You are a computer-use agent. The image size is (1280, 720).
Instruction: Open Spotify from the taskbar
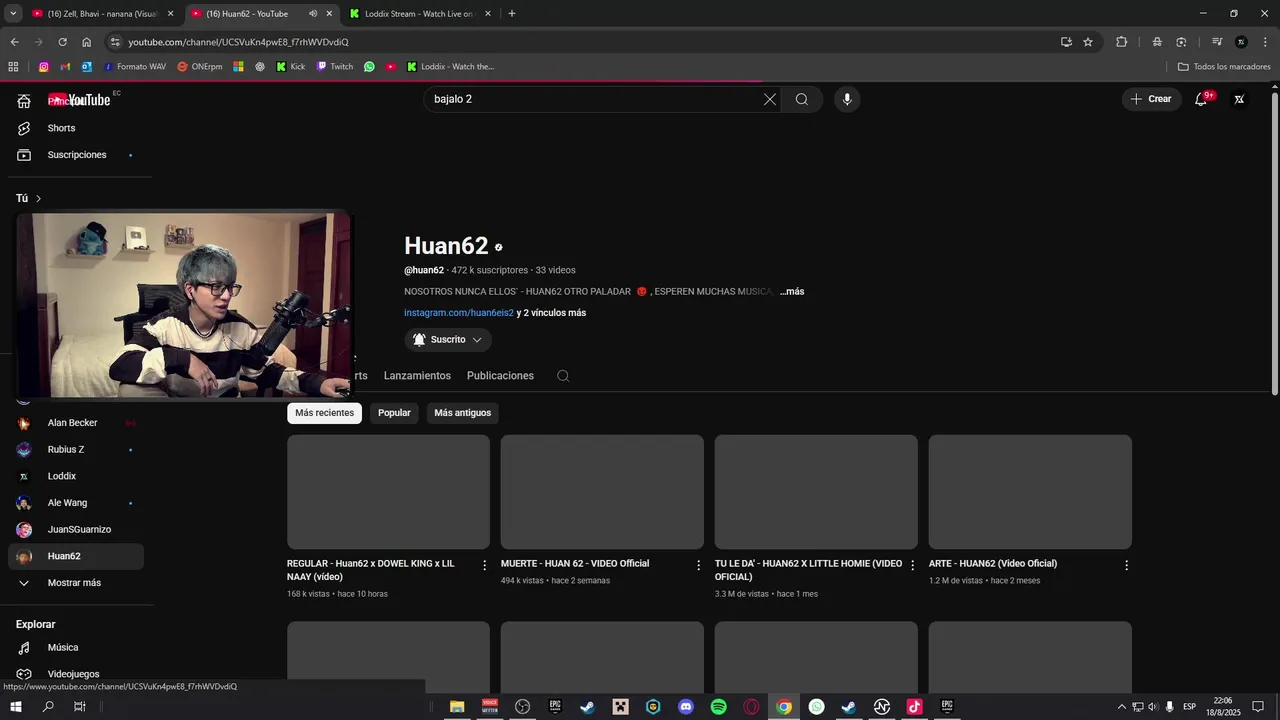[x=718, y=707]
